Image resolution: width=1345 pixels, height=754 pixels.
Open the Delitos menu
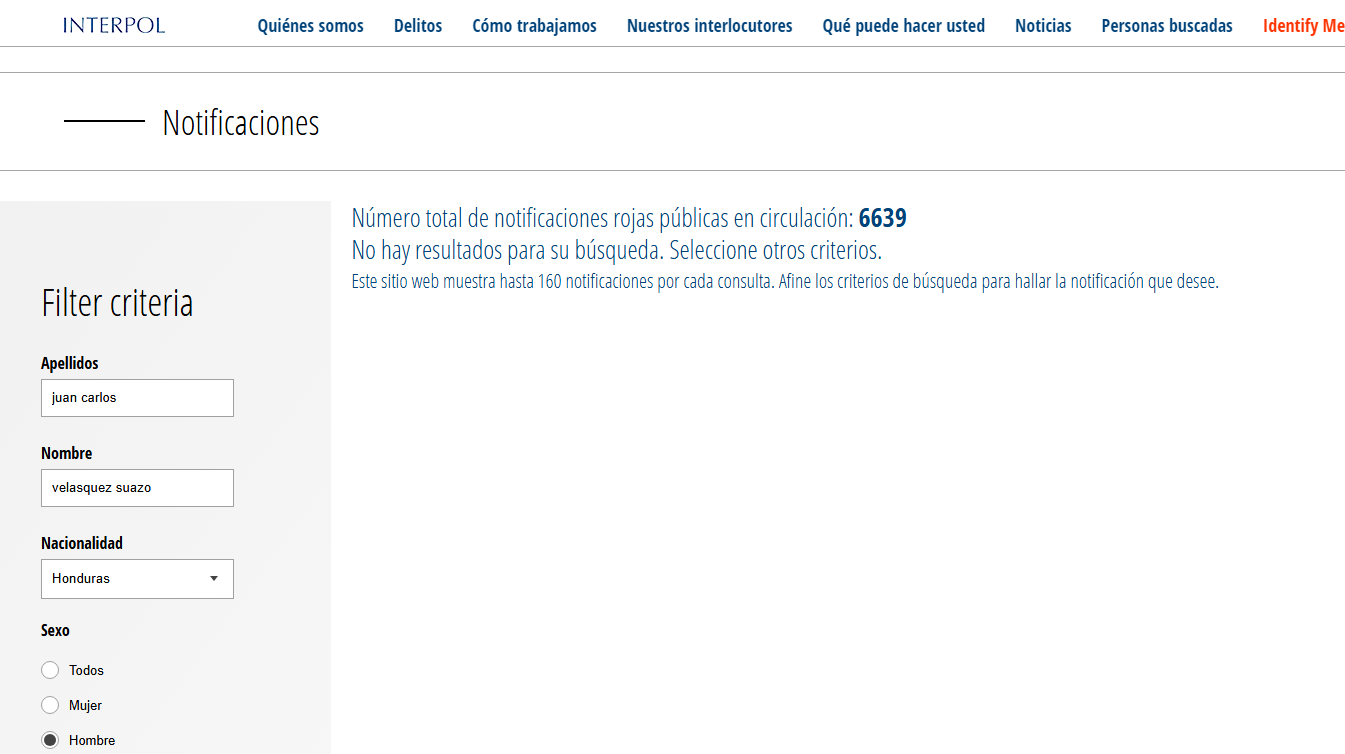pos(418,26)
